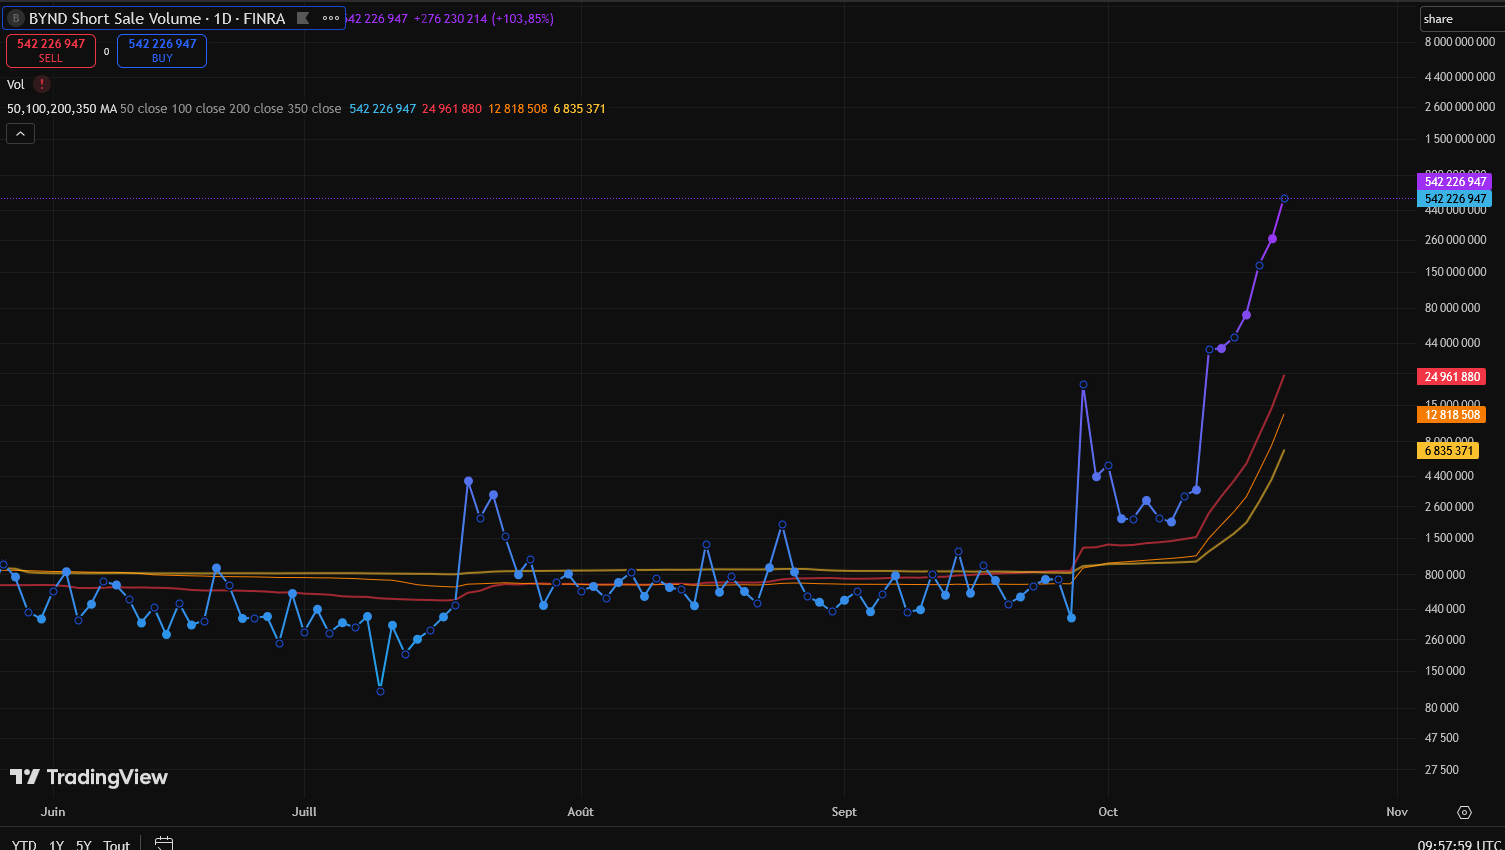Switch to the 5Y date range
This screenshot has height=850, width=1505.
pyautogui.click(x=84, y=844)
